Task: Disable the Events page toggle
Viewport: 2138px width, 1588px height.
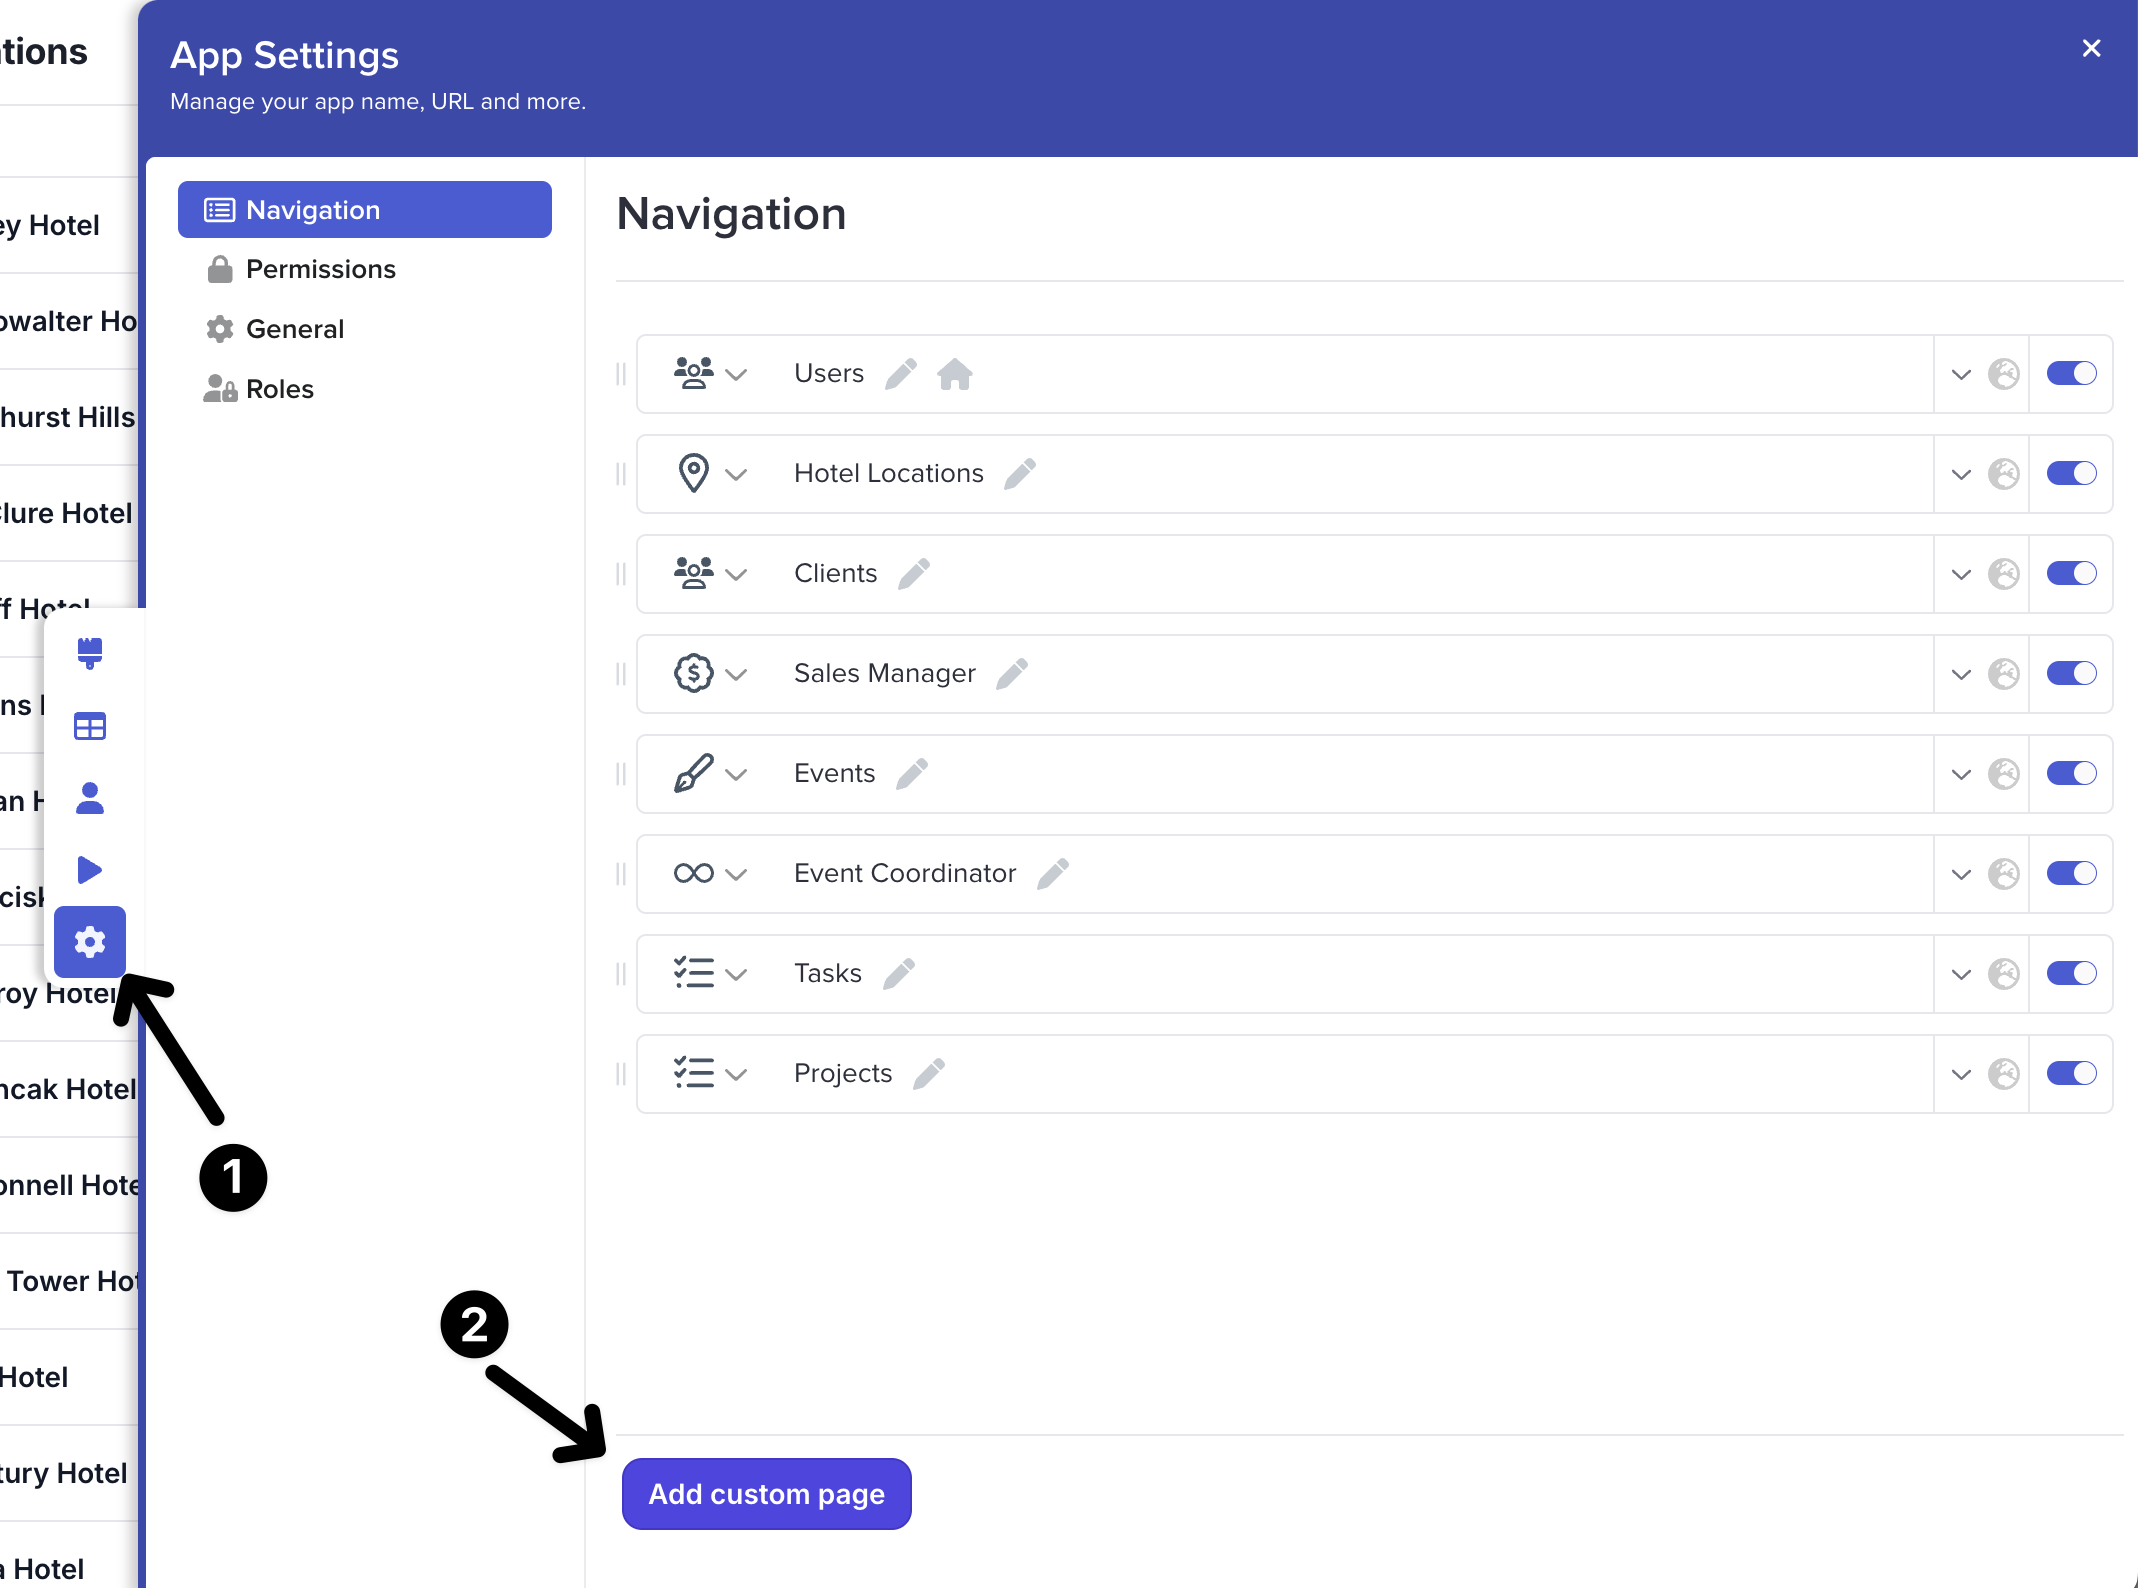Action: point(2071,774)
